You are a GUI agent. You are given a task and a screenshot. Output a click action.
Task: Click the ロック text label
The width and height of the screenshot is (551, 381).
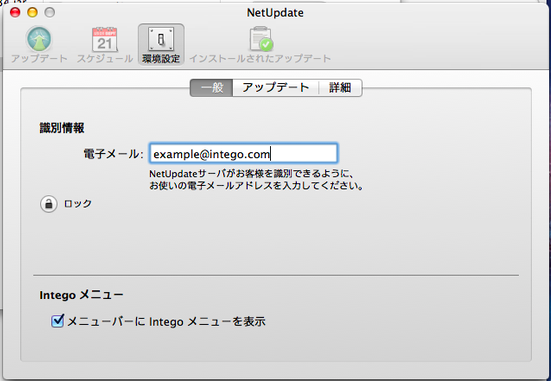point(78,204)
